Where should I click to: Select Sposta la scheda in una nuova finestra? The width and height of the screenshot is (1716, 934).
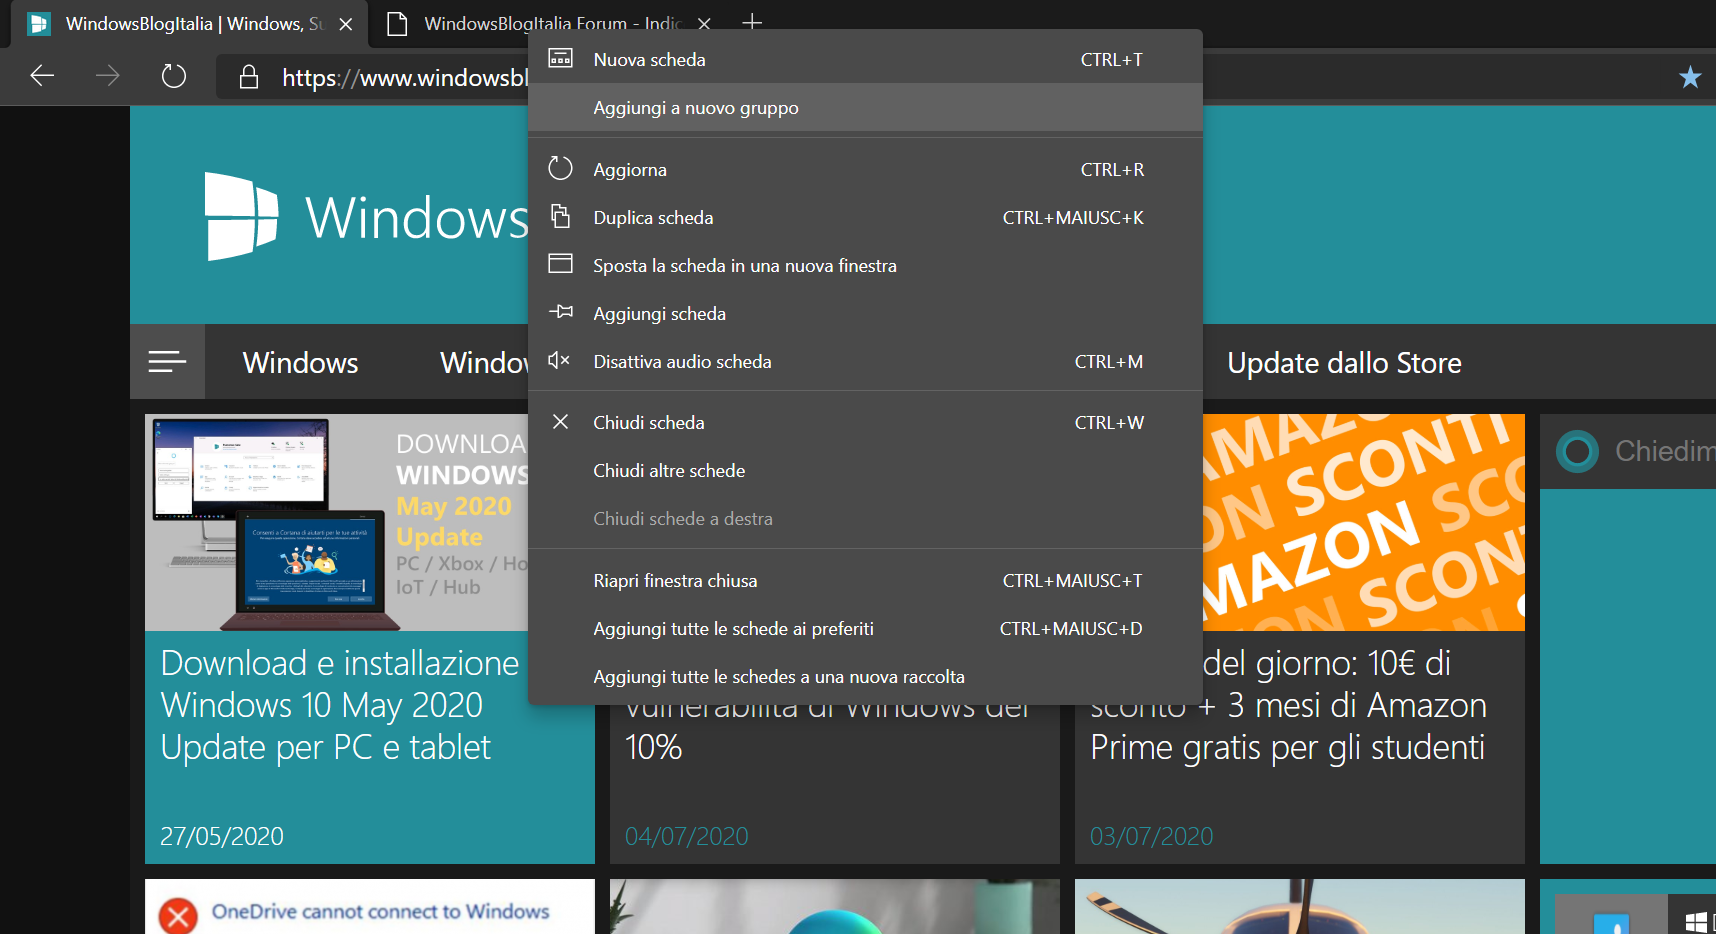[865, 265]
